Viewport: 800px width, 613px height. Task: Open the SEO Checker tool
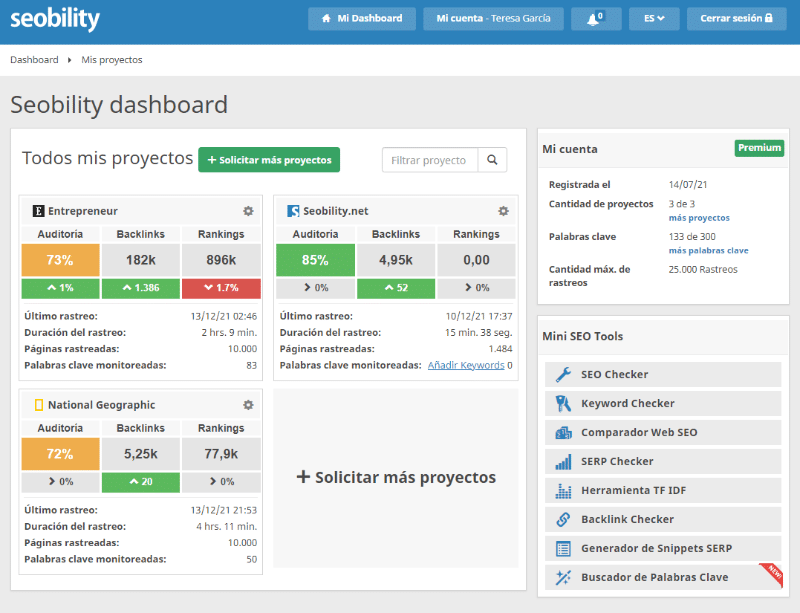663,374
